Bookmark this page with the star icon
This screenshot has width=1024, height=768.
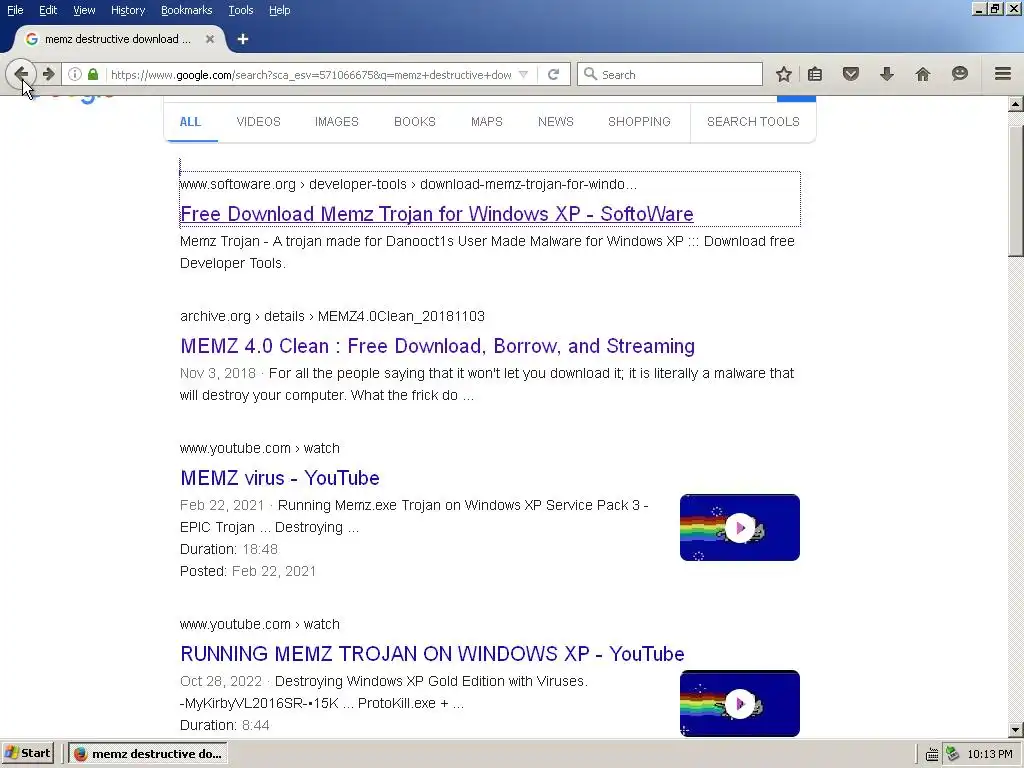784,74
